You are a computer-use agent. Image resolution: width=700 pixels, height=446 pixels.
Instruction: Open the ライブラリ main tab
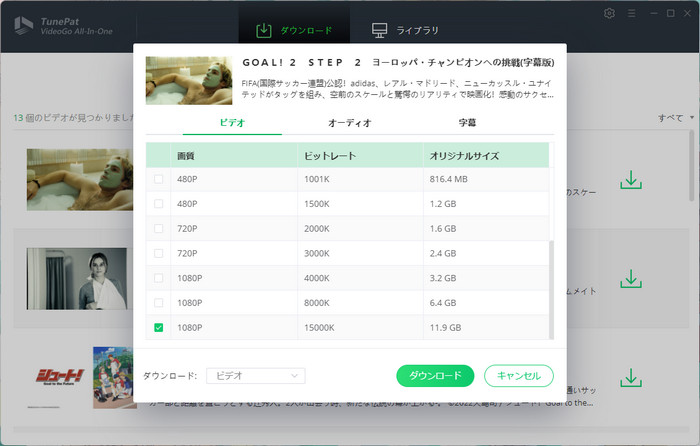tap(405, 30)
